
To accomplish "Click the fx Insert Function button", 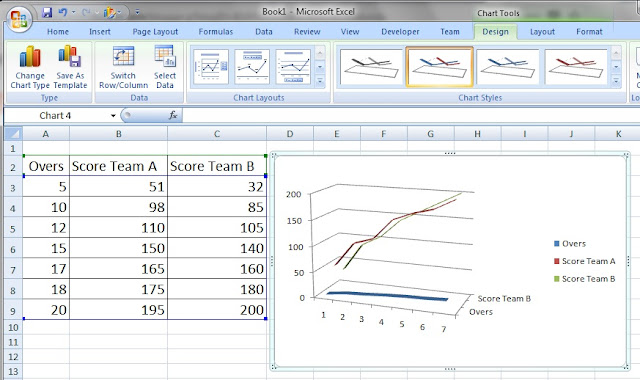I will click(173, 116).
